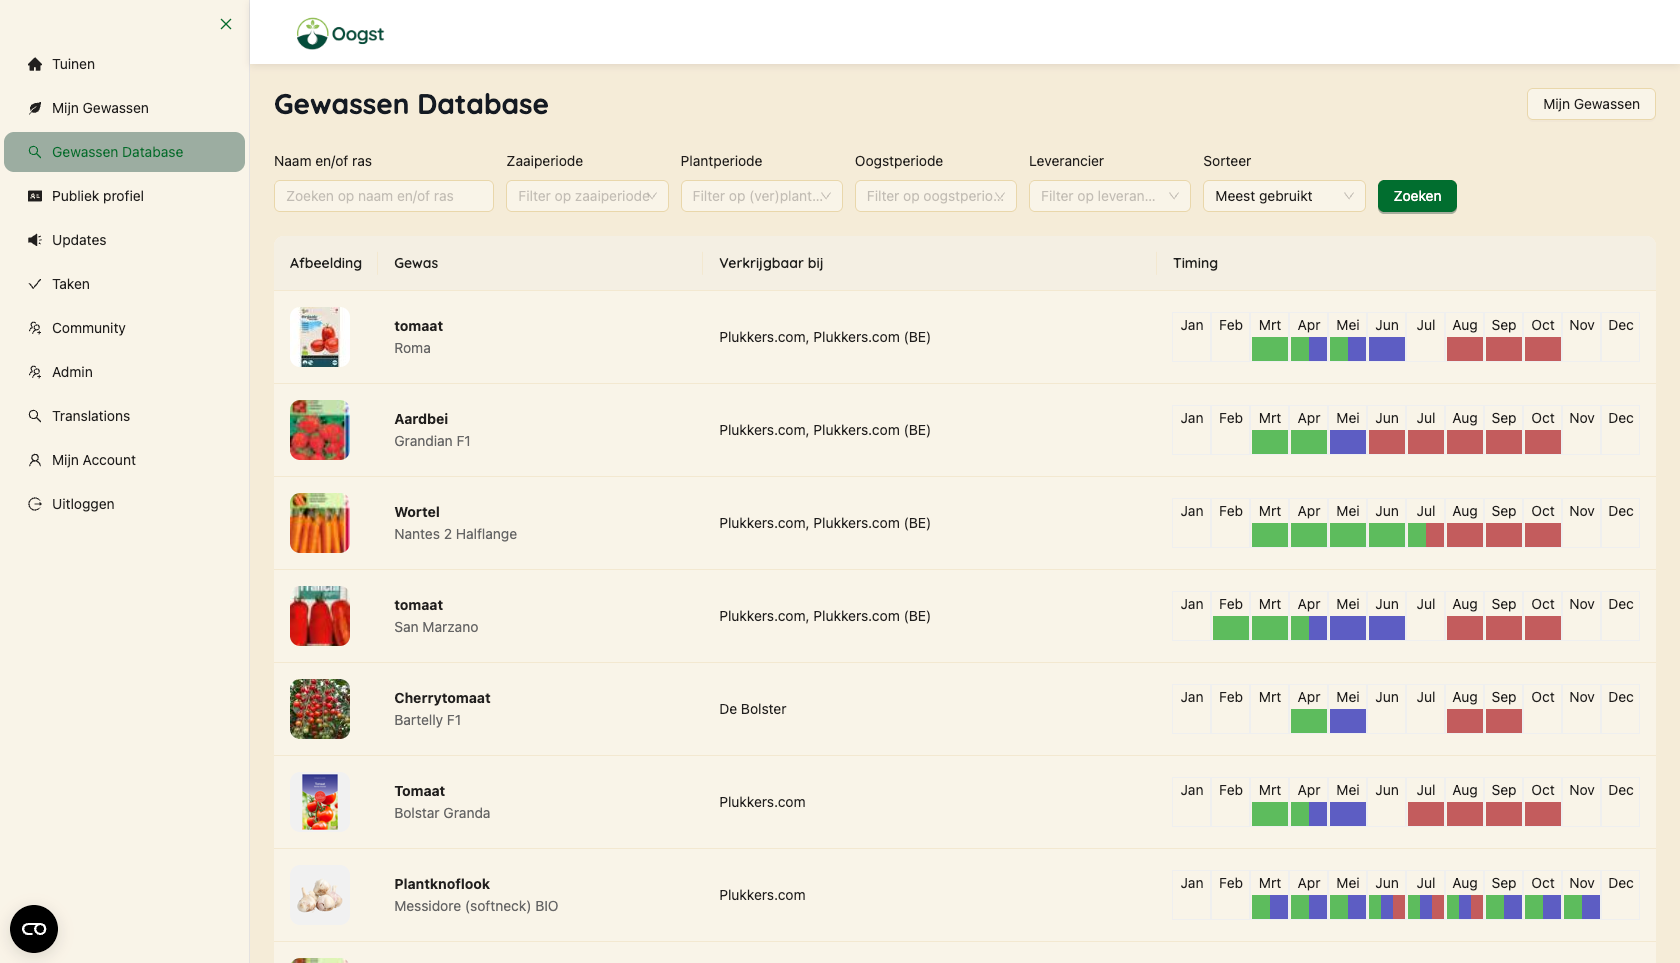Click the search icon beside Gewassen Database
Image resolution: width=1680 pixels, height=963 pixels.
click(35, 152)
